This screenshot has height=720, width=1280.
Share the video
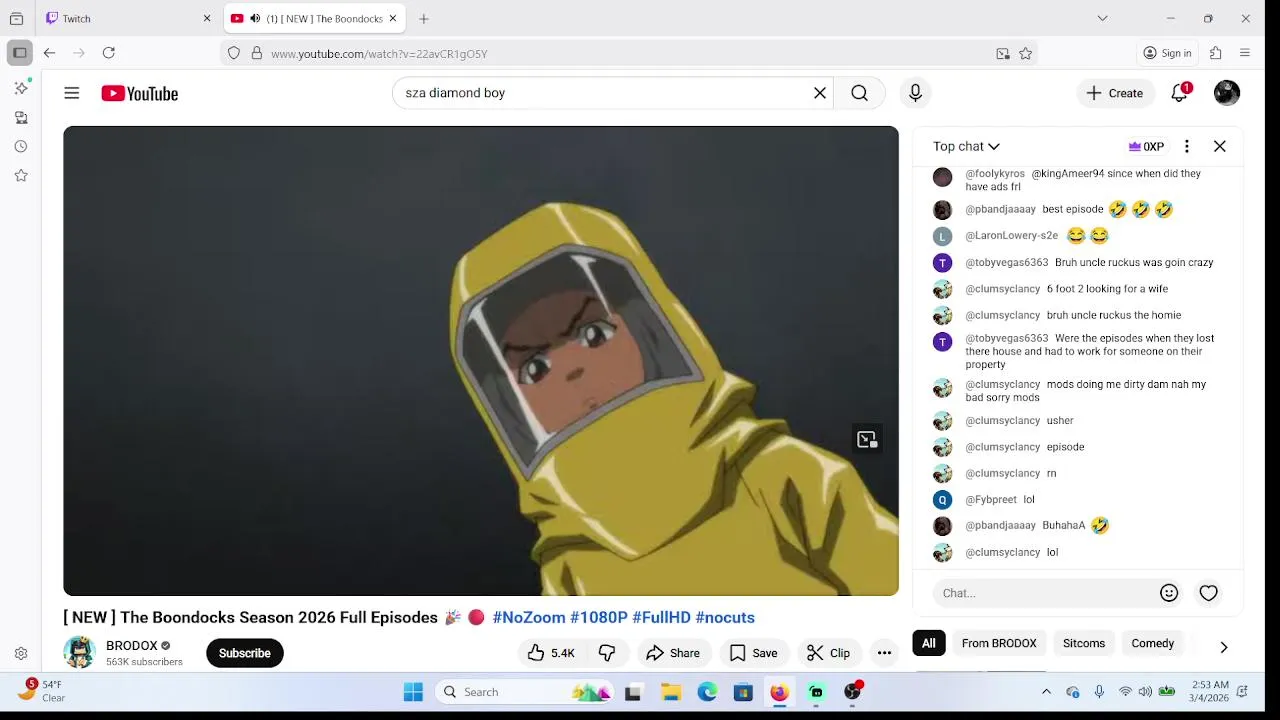click(x=673, y=653)
